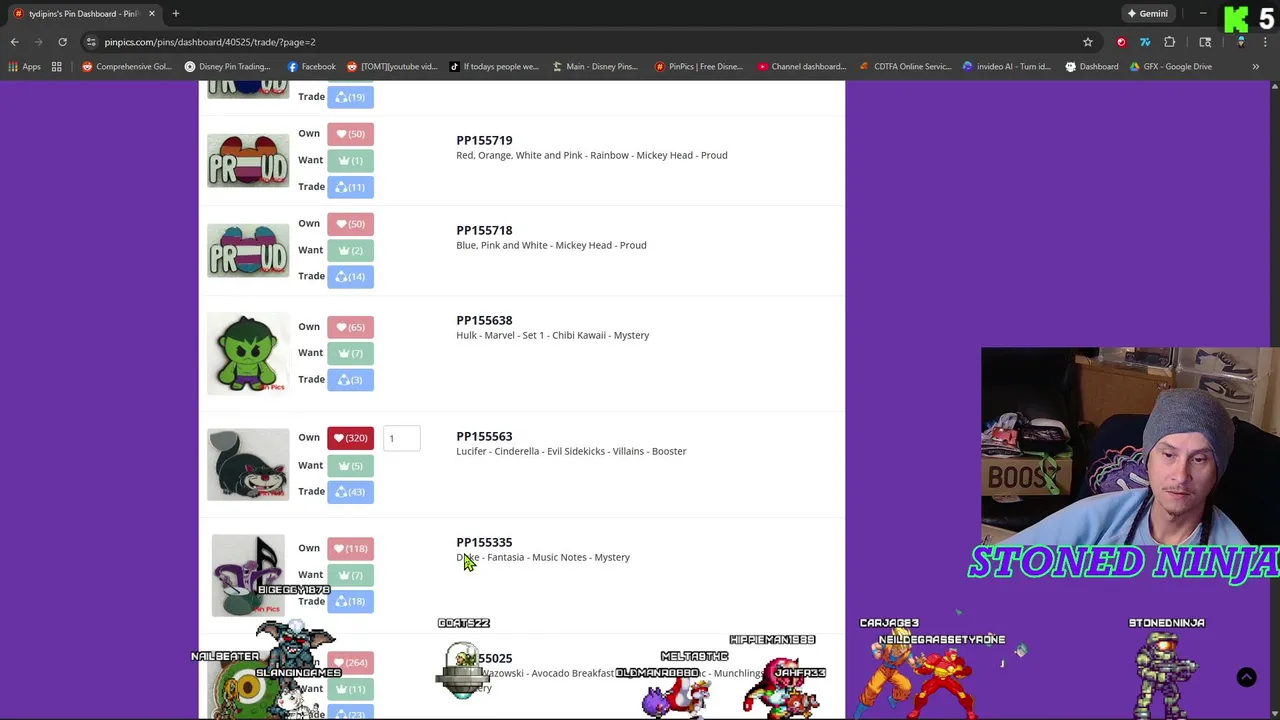Open pin PP155638 Hulk link
1280x720 pixels.
[484, 320]
